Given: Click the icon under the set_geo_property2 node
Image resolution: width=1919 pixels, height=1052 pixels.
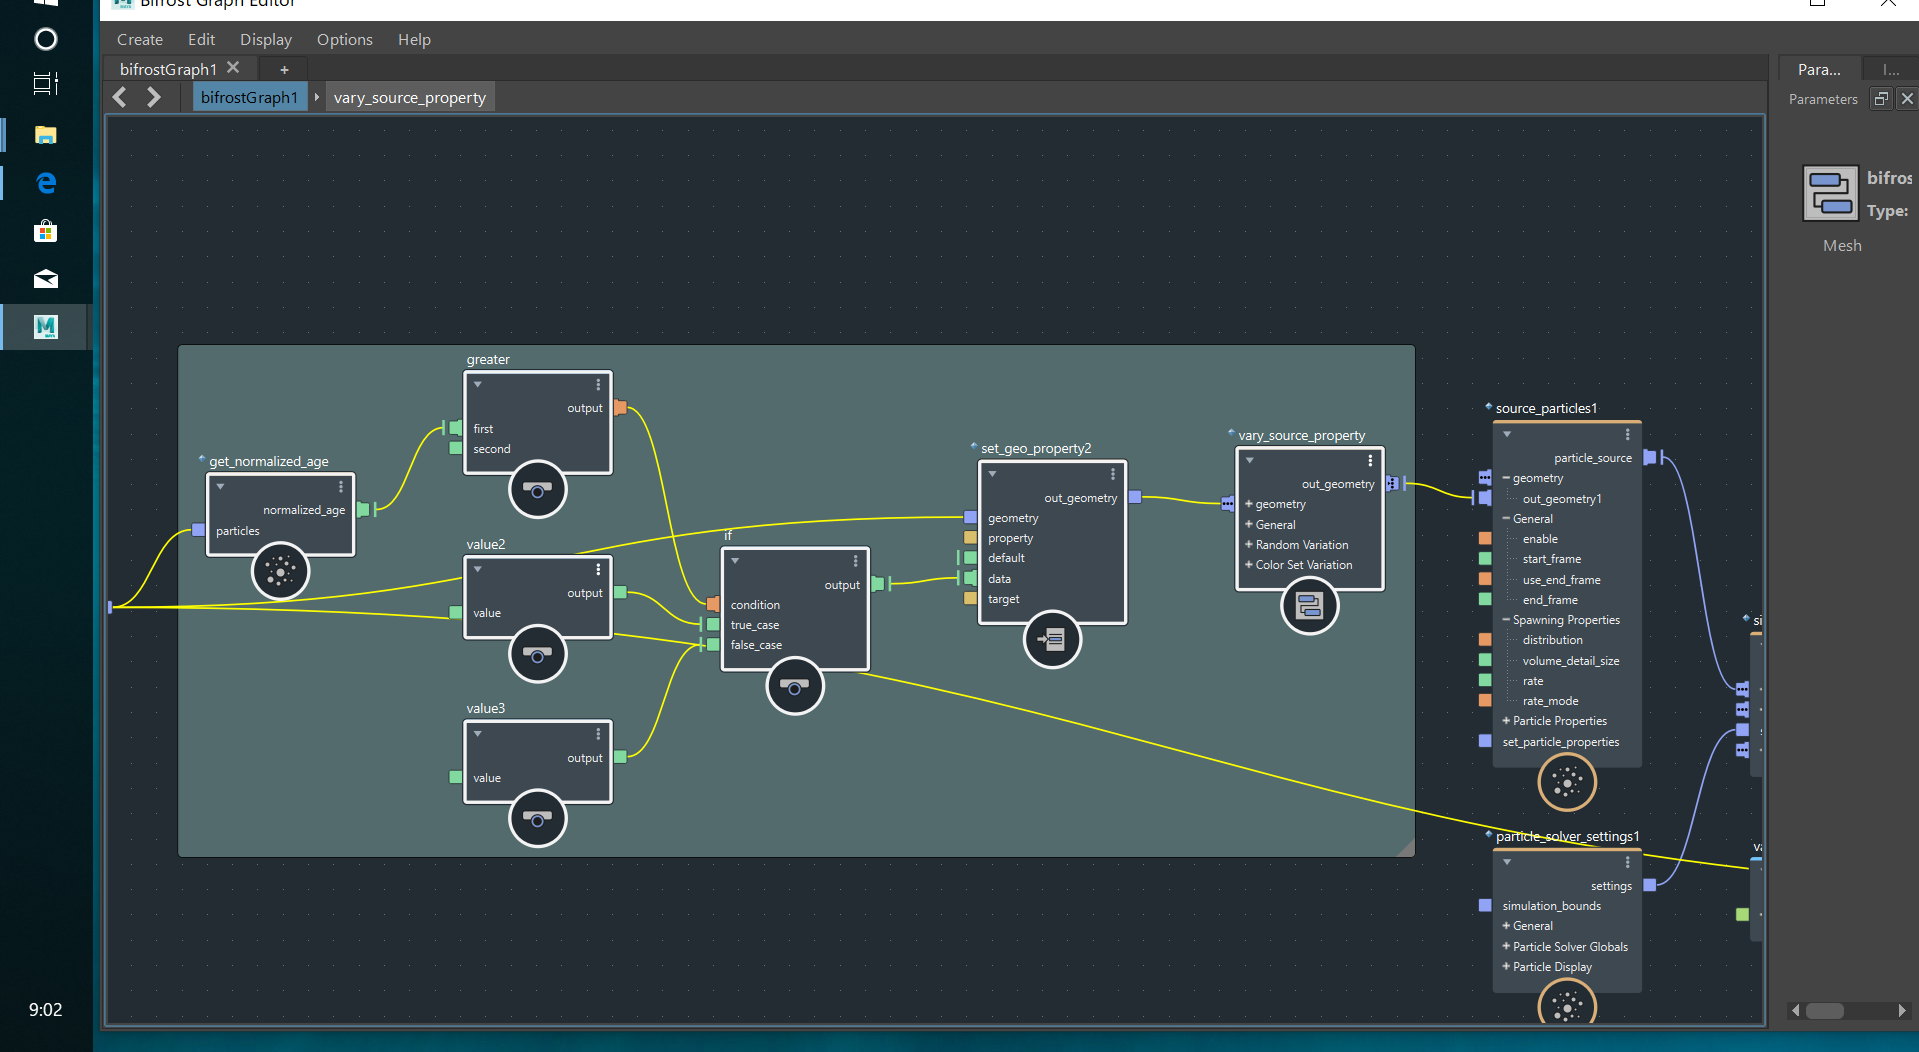Looking at the screenshot, I should [1052, 639].
